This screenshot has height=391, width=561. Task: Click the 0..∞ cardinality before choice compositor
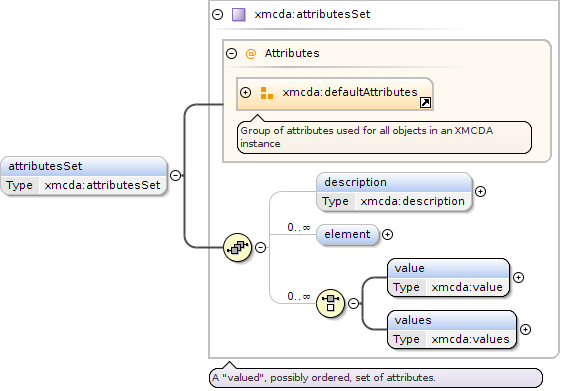click(299, 296)
